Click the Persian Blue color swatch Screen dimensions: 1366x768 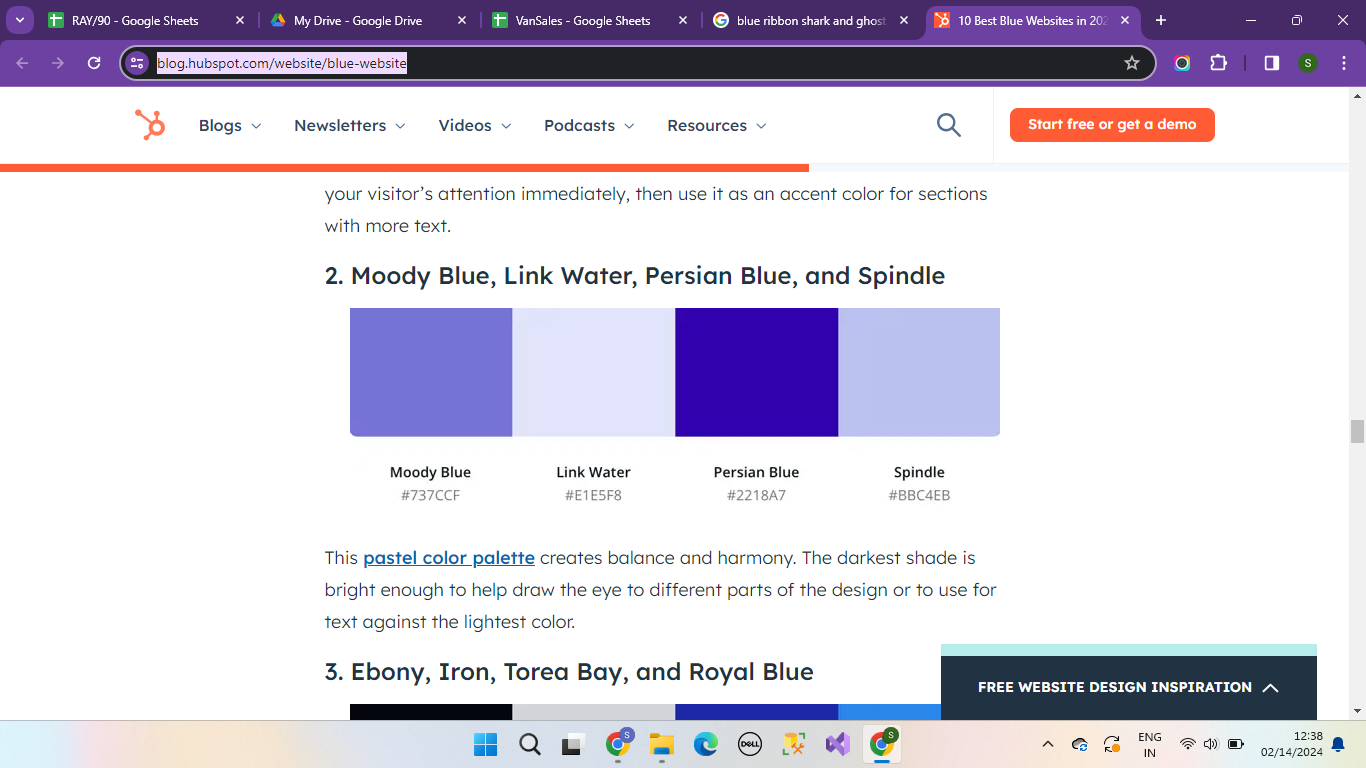tap(756, 372)
